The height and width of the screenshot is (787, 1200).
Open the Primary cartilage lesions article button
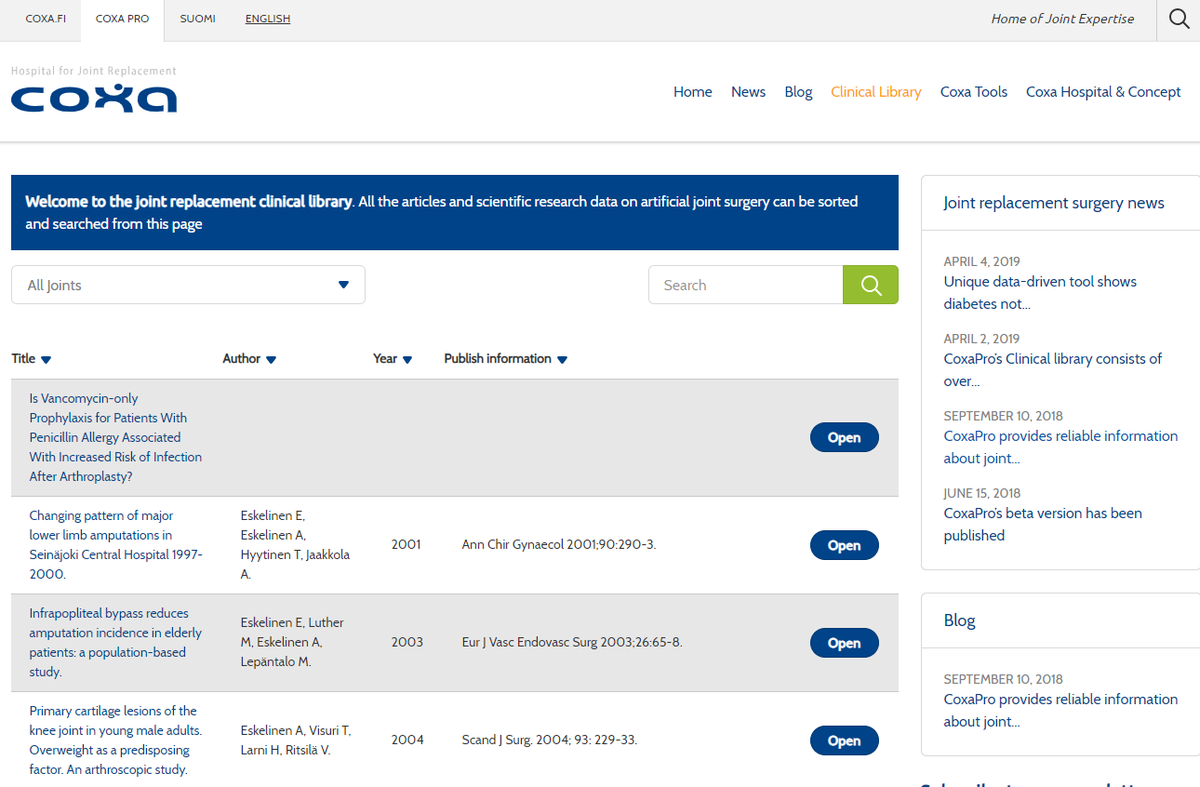pyautogui.click(x=844, y=741)
